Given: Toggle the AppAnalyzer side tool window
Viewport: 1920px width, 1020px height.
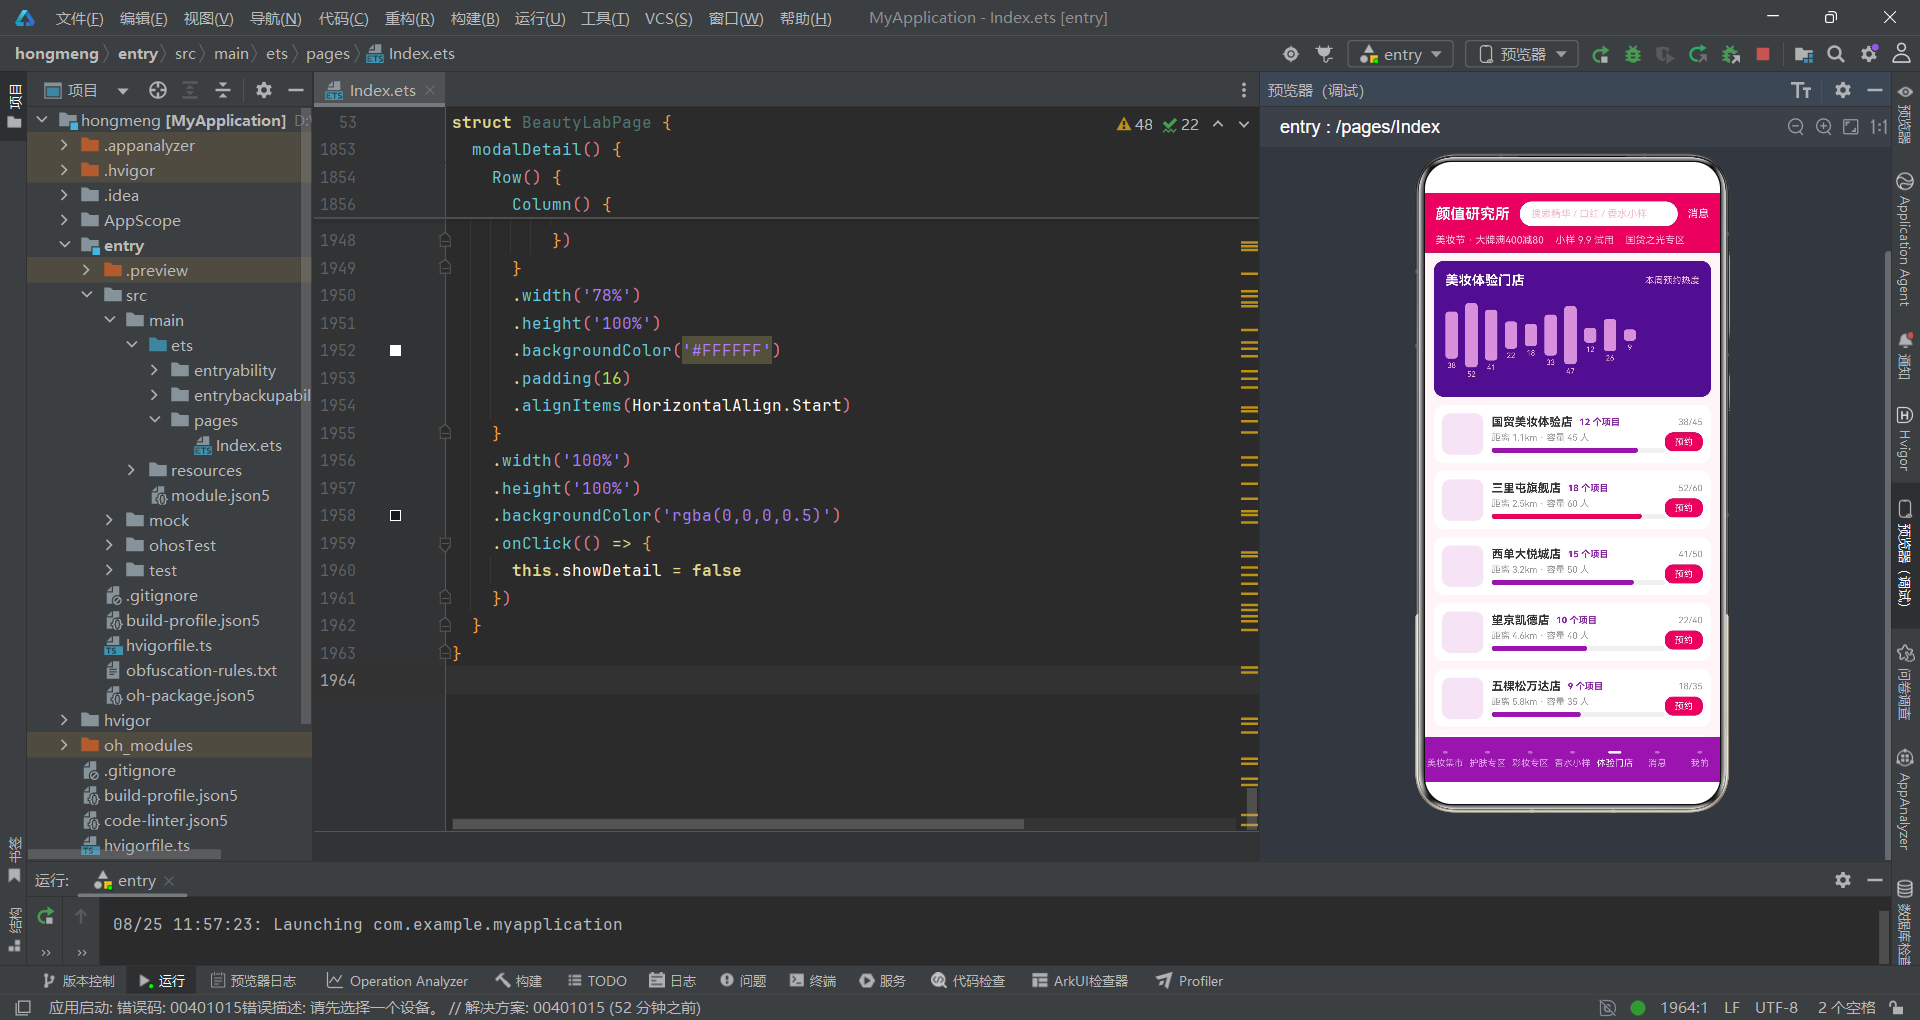Looking at the screenshot, I should coord(1904,798).
